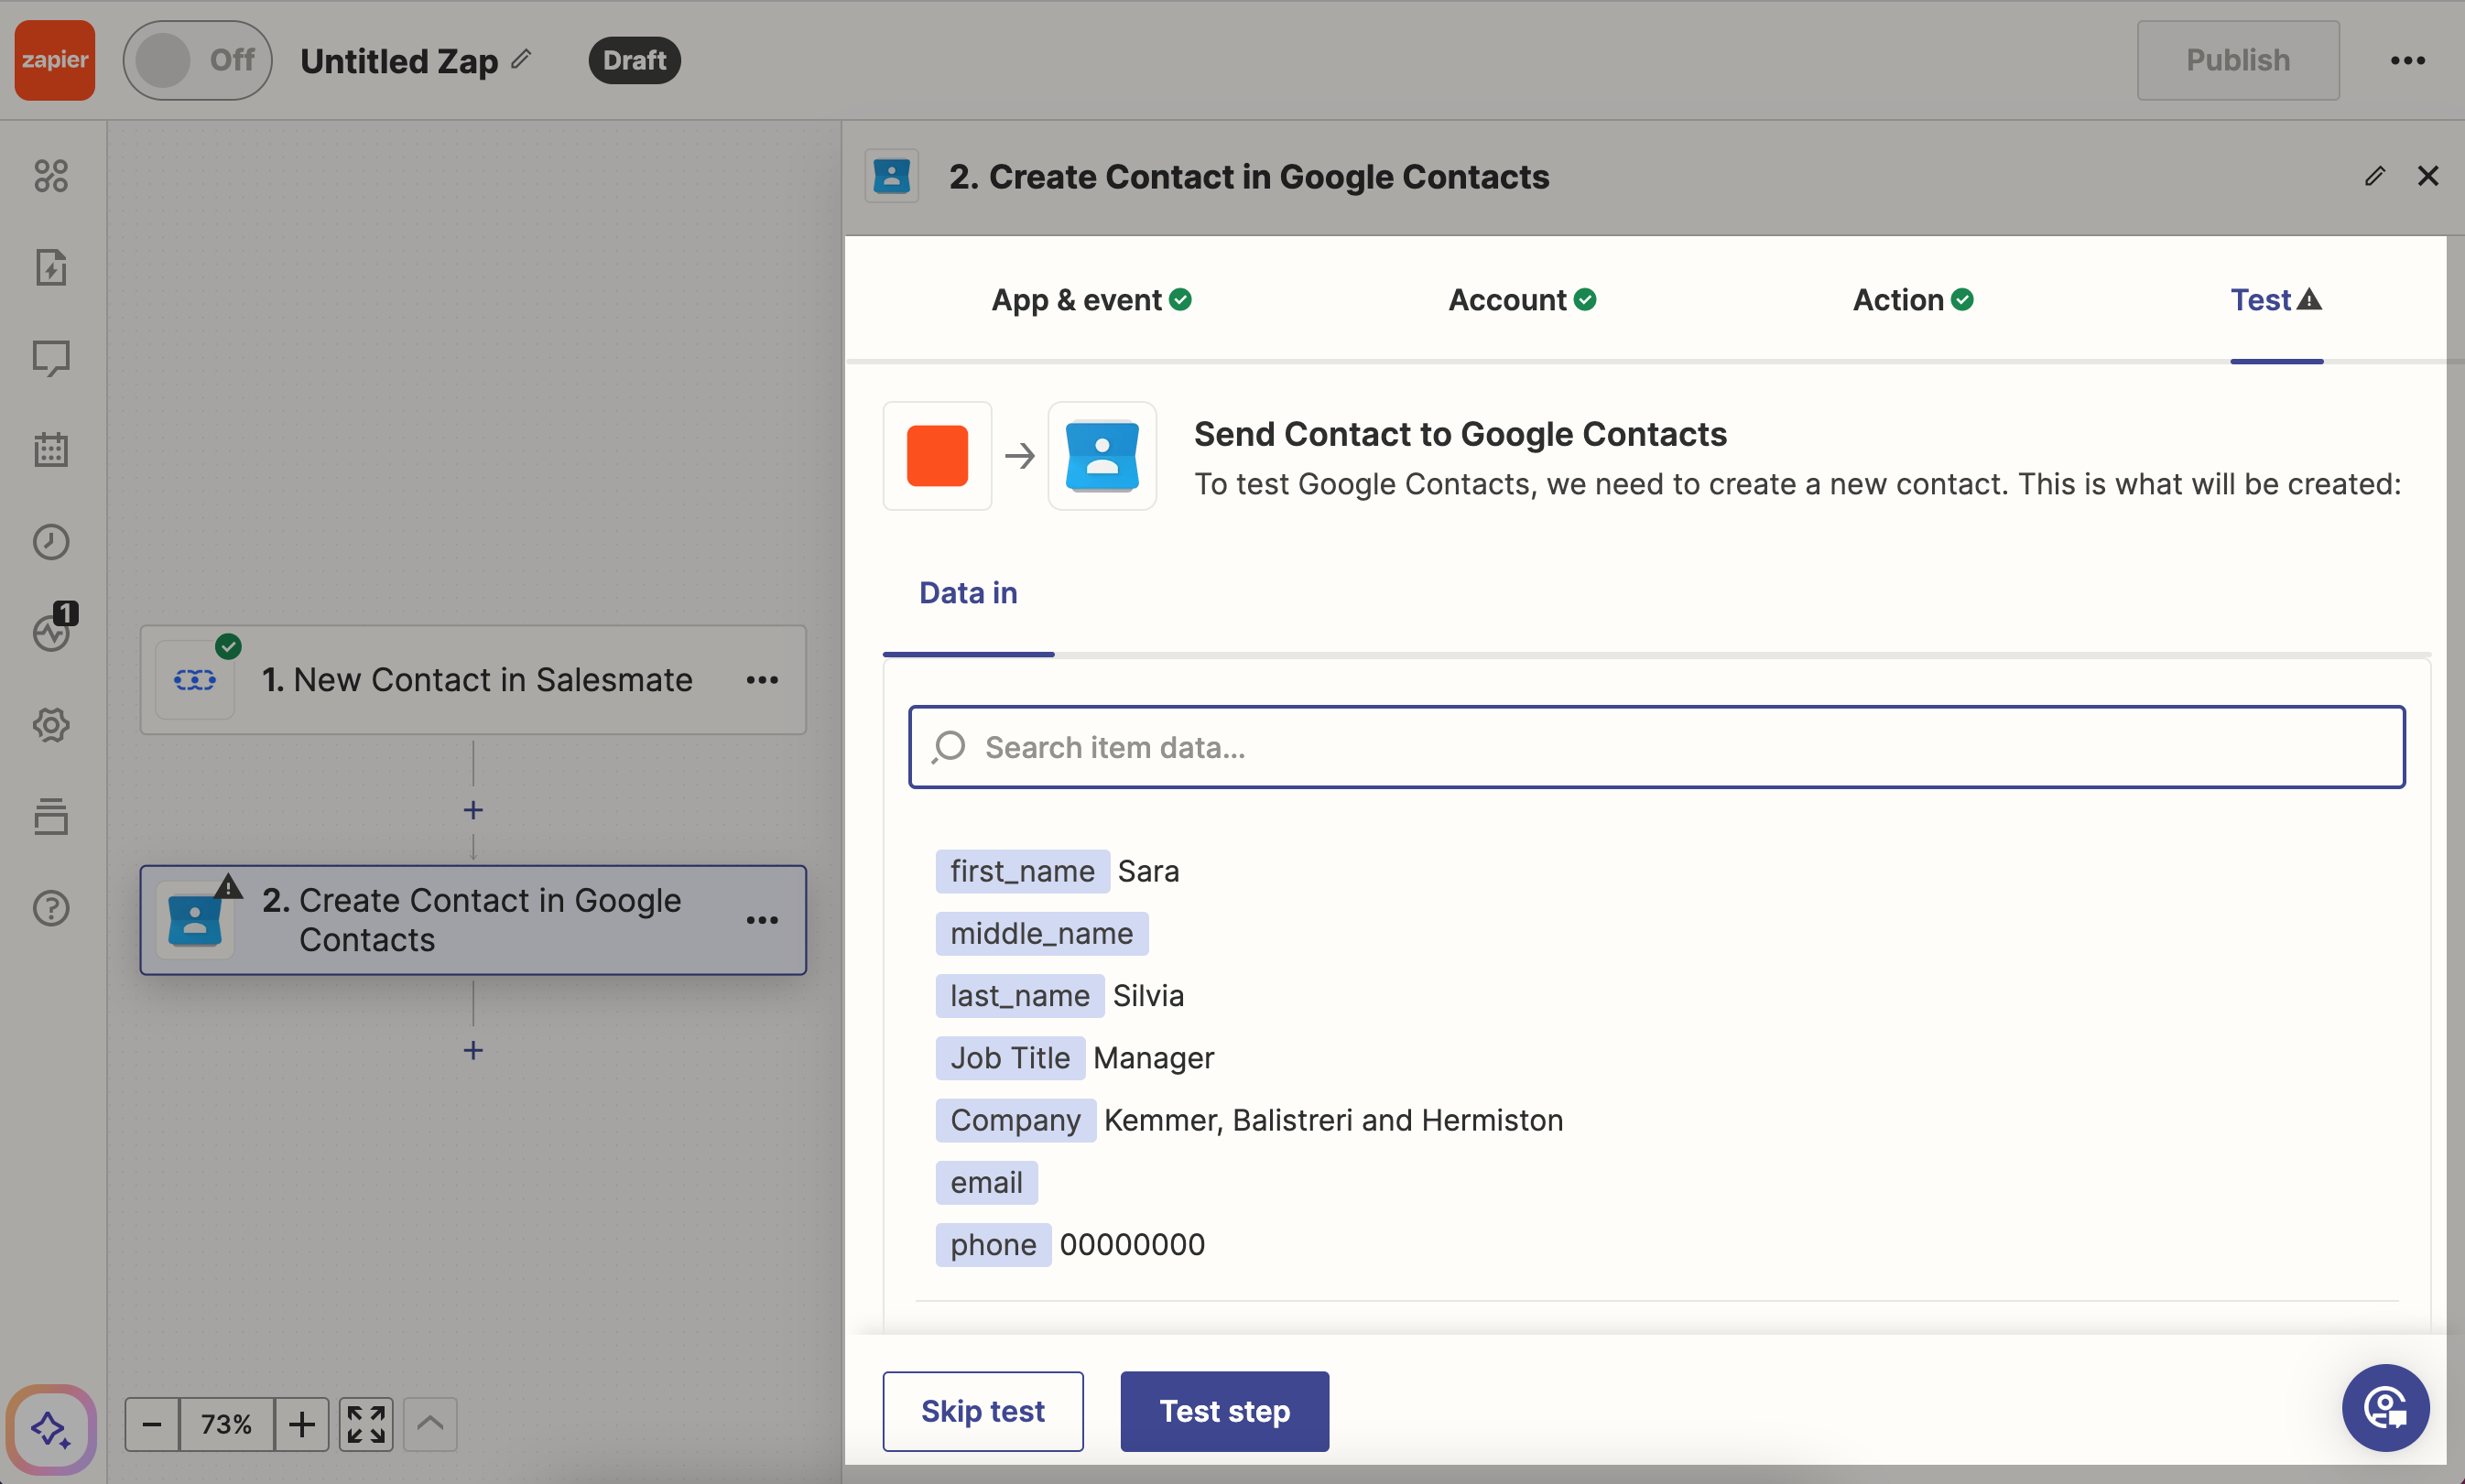This screenshot has width=2465, height=1484.
Task: Click the Skip test button
Action: pyautogui.click(x=982, y=1411)
